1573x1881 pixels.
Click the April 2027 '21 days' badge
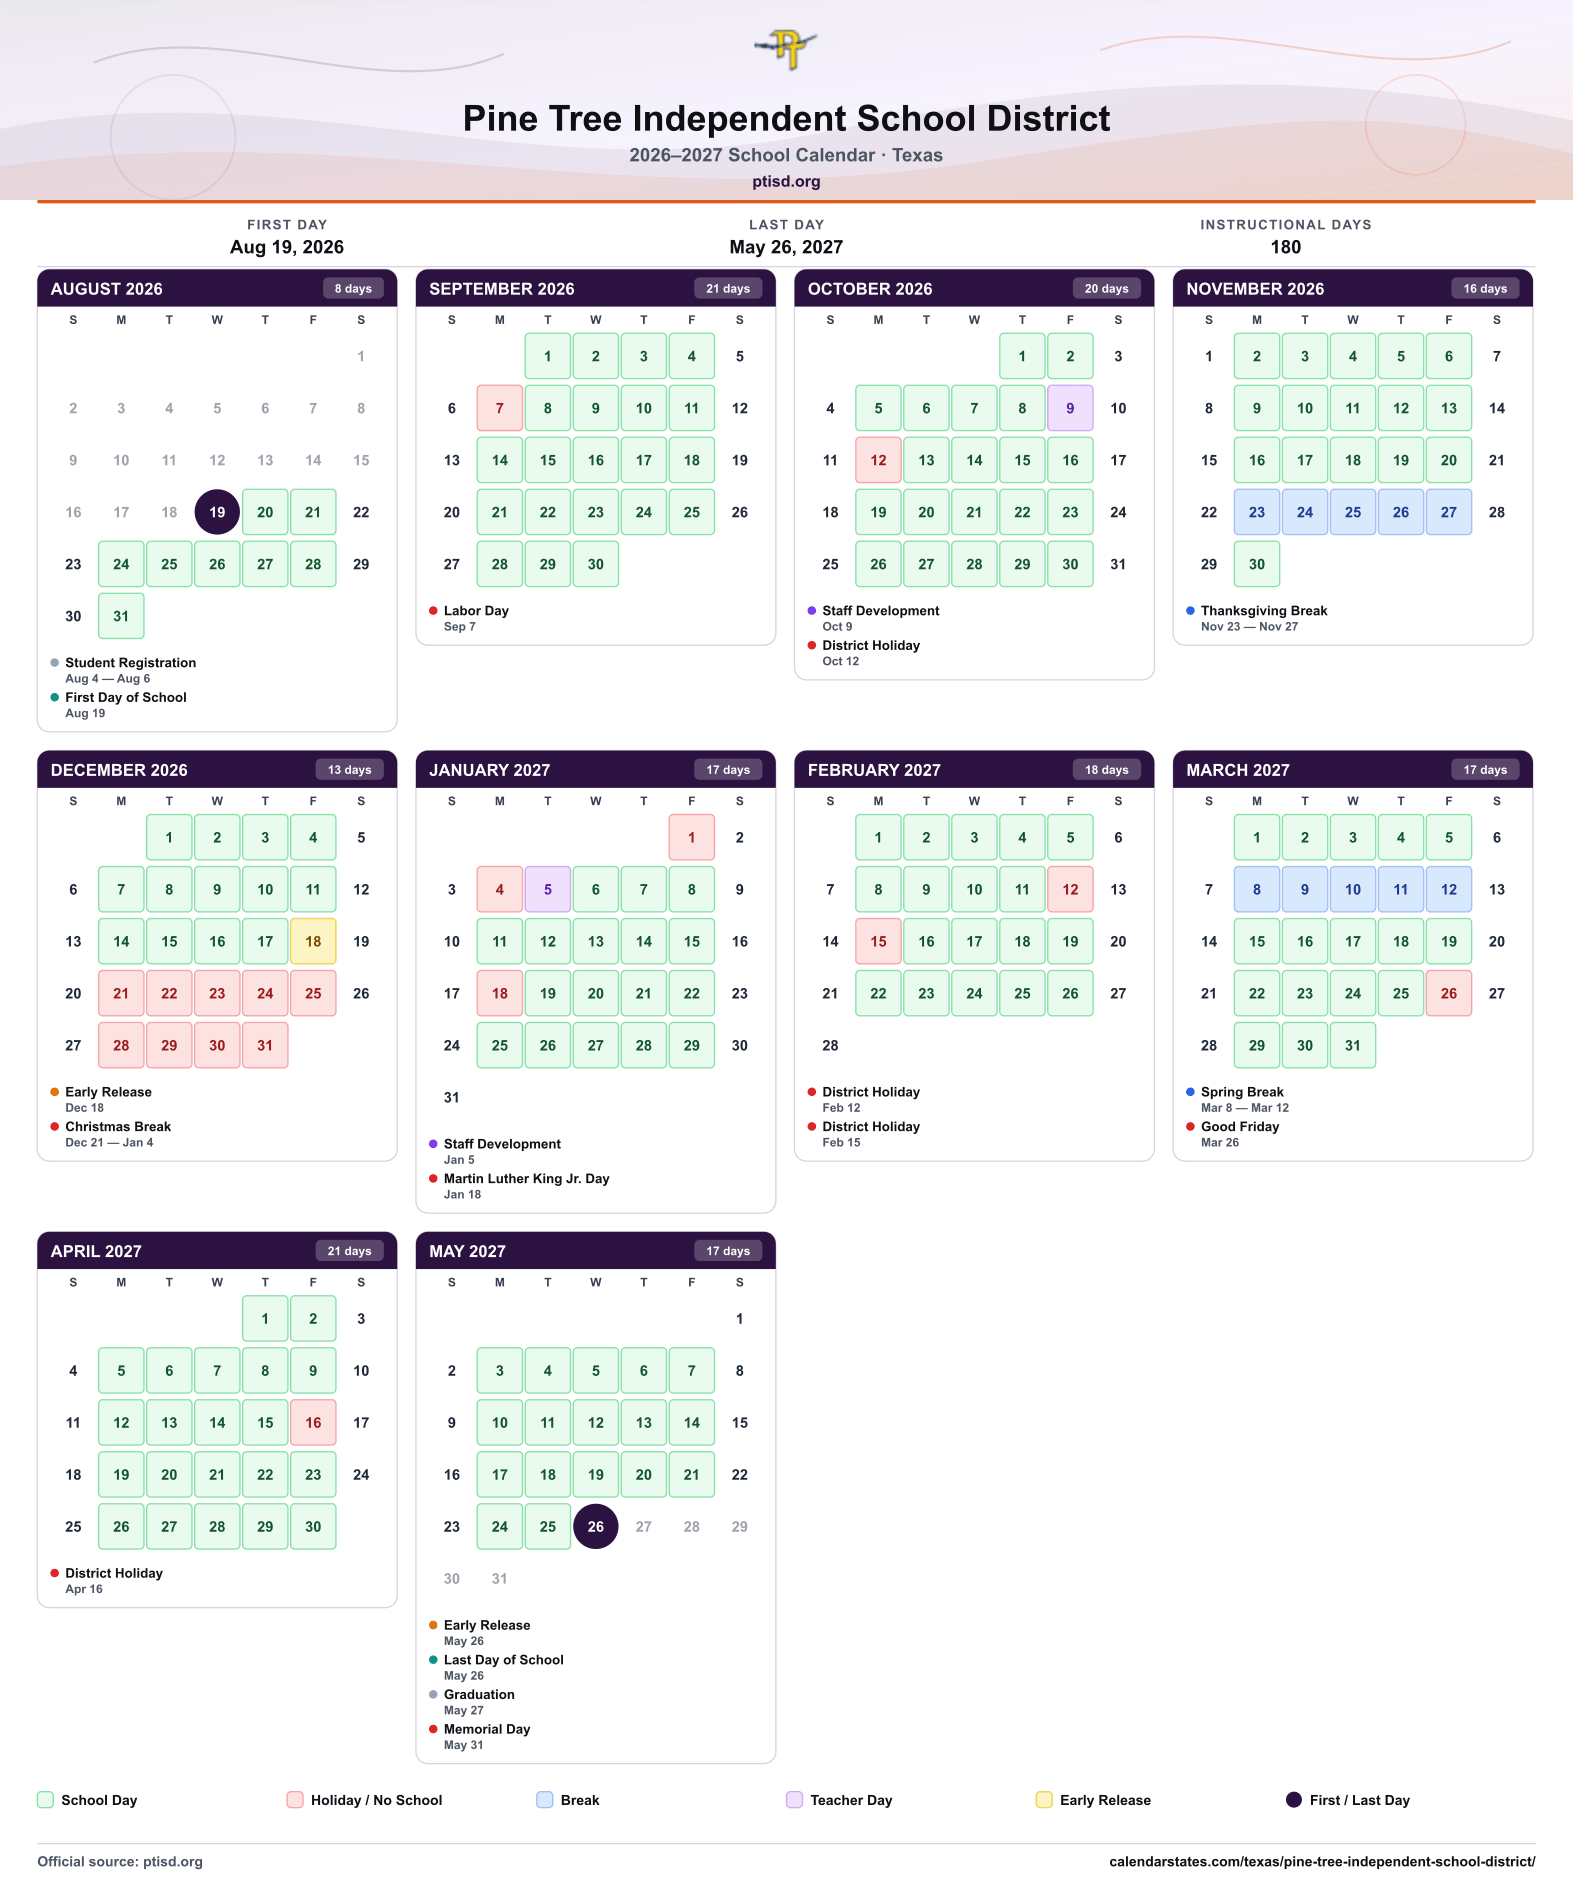349,1251
